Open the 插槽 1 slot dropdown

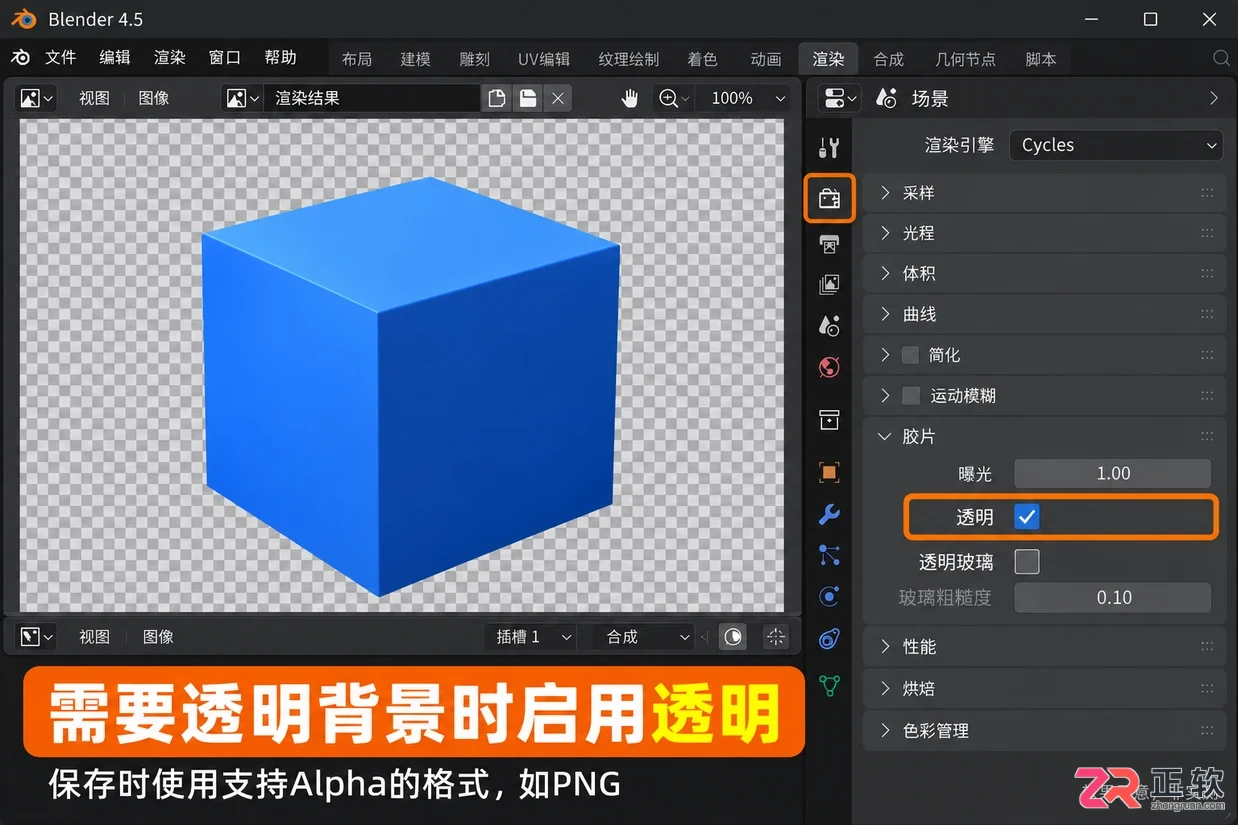pyautogui.click(x=530, y=636)
